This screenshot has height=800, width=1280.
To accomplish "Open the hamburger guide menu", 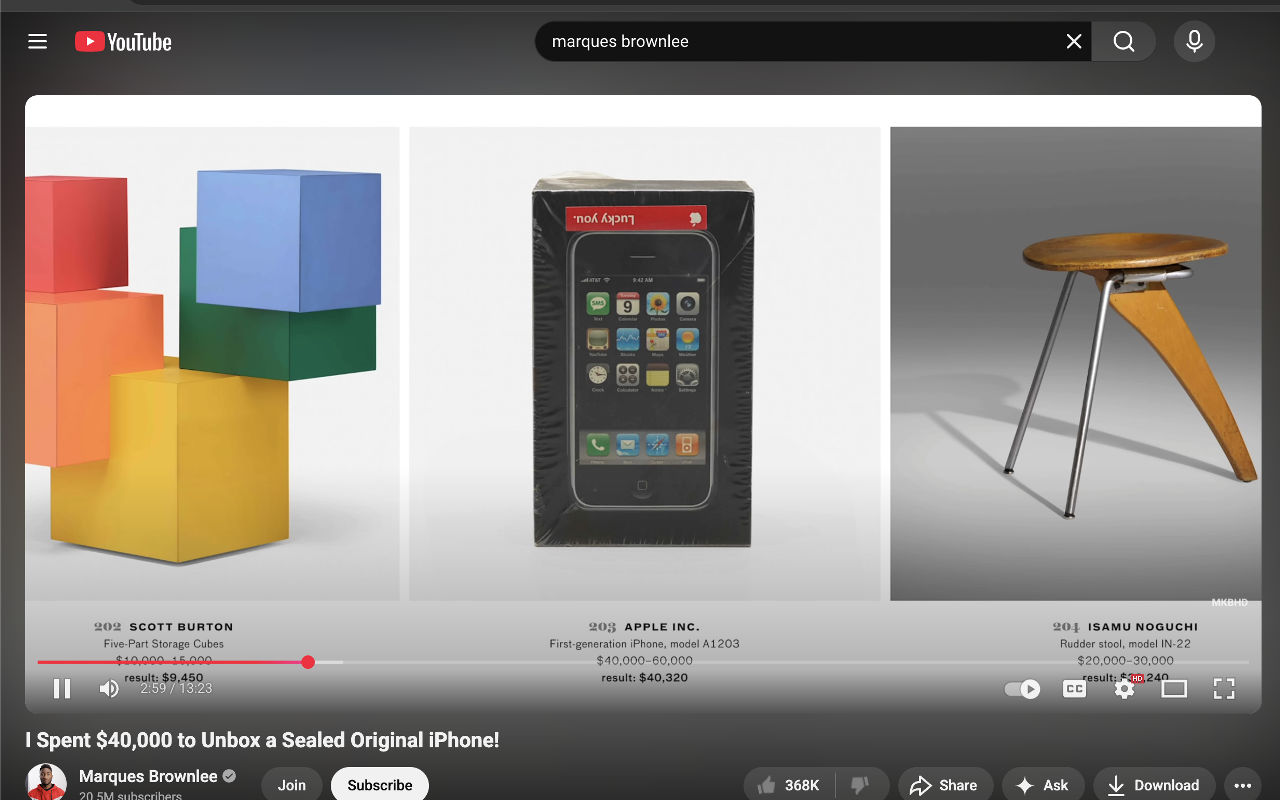I will tap(38, 41).
